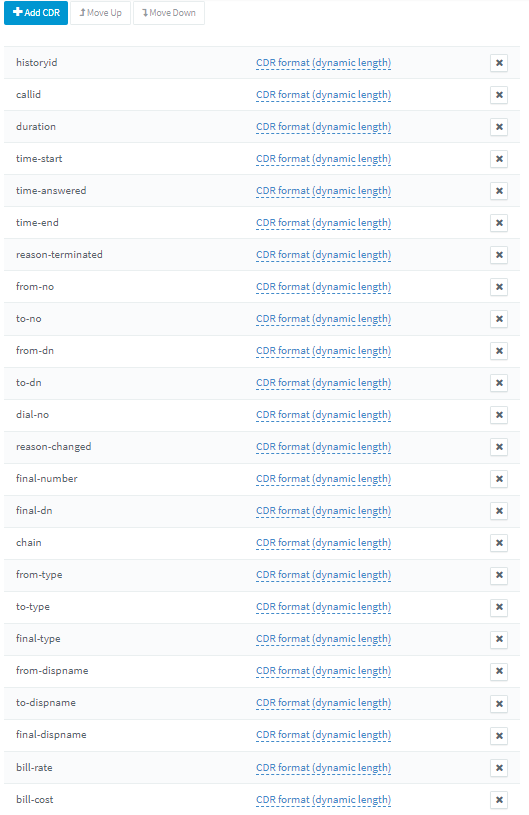Remove the to-no field
The height and width of the screenshot is (815, 529).
pos(499,319)
